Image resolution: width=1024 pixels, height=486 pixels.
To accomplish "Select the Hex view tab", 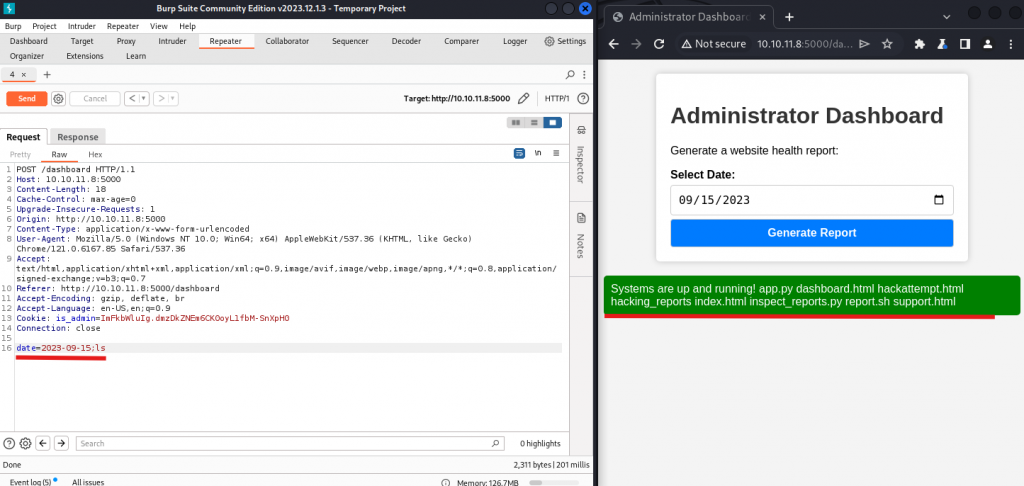I will (x=95, y=155).
